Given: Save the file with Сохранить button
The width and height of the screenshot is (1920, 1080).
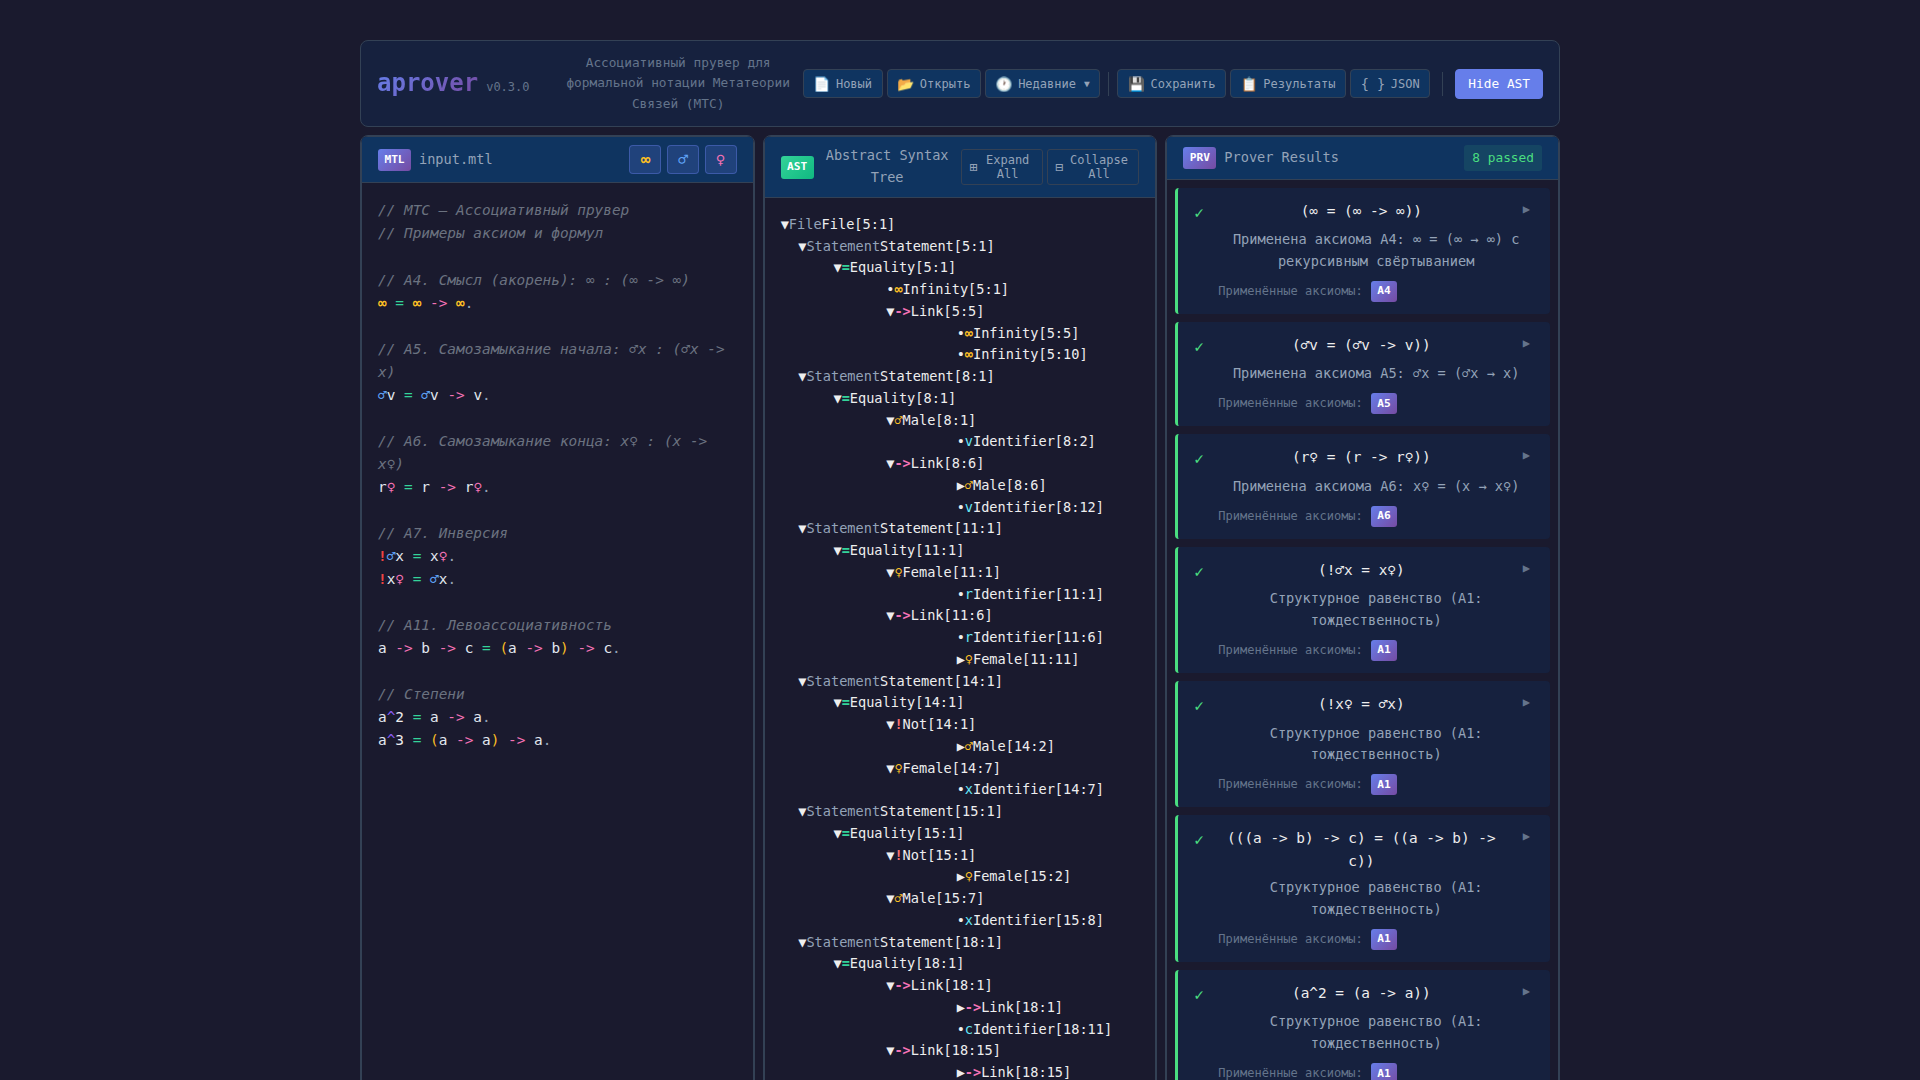Looking at the screenshot, I should (1172, 84).
